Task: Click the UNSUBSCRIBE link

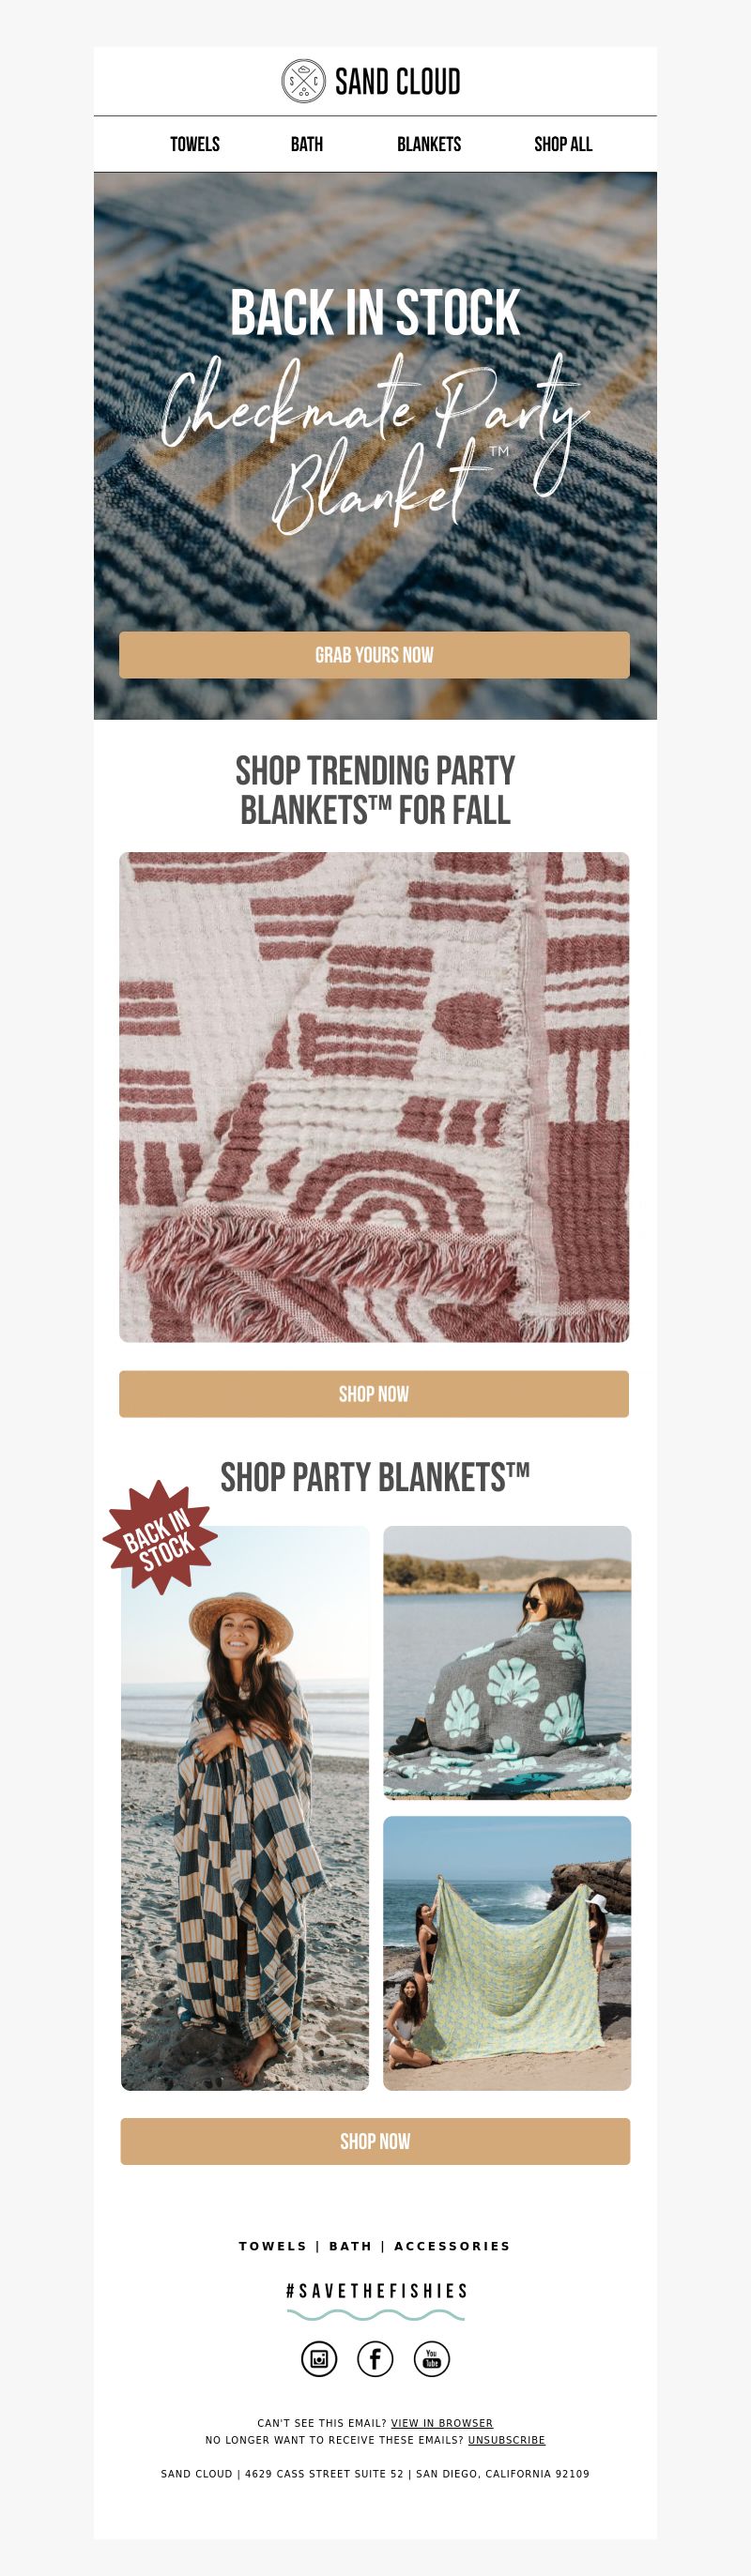Action: point(507,2440)
